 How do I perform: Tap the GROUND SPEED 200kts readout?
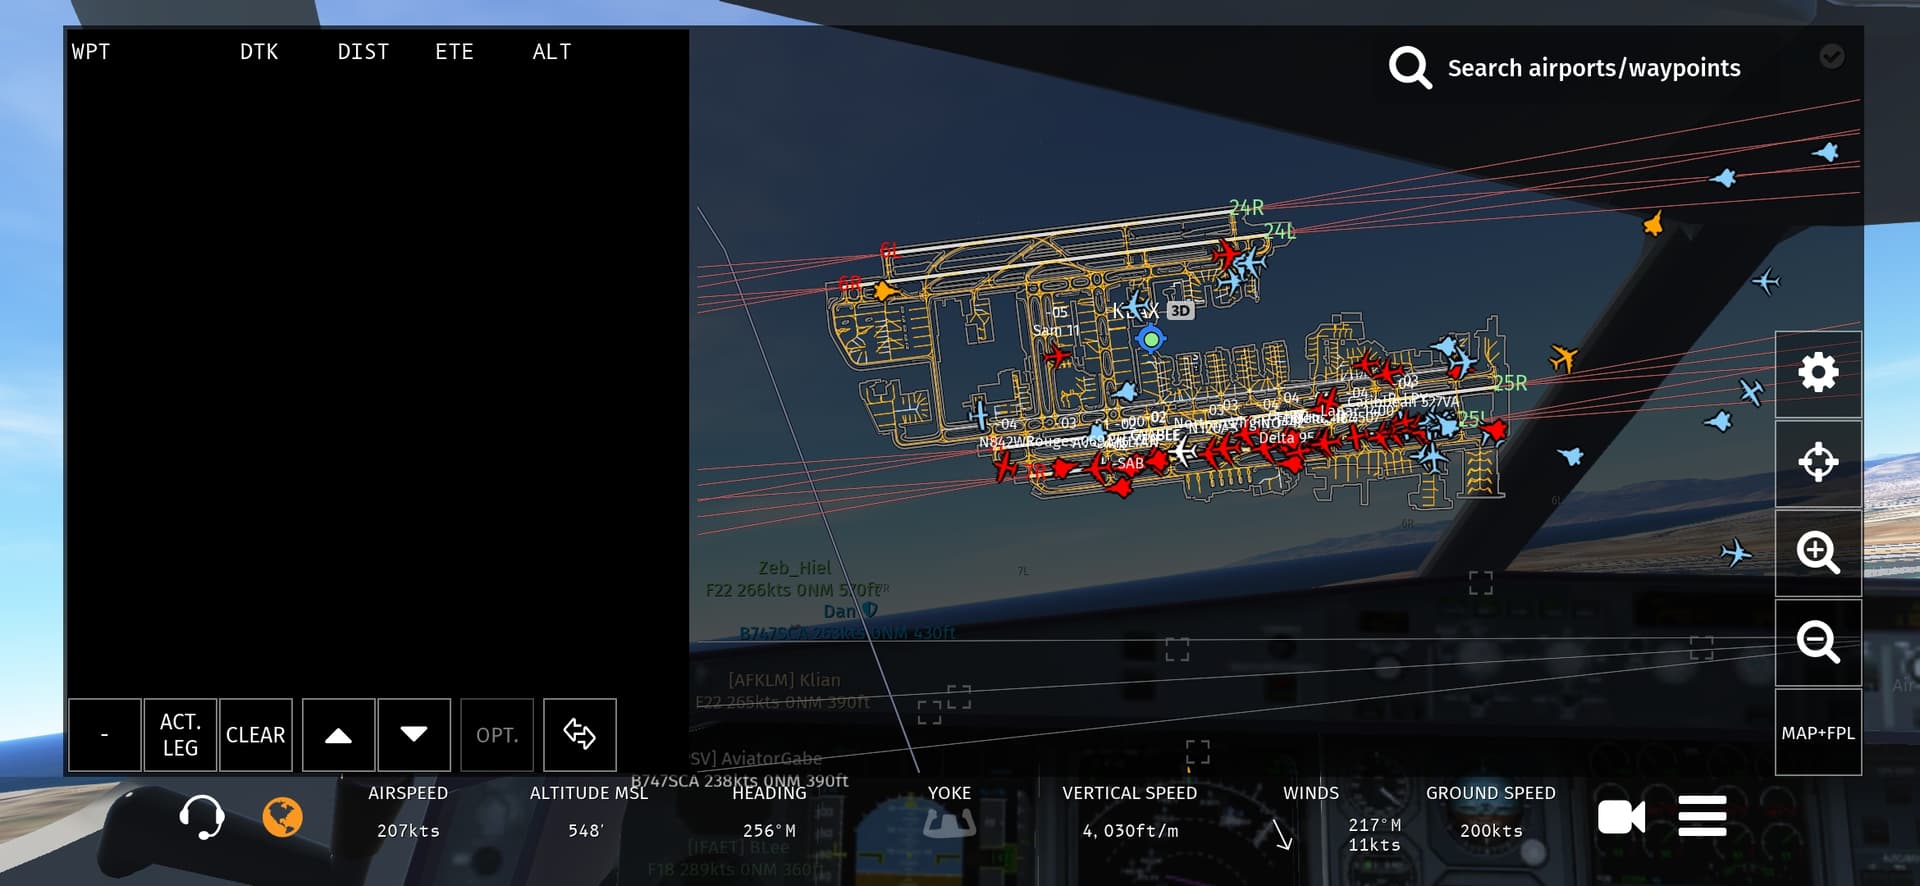coord(1491,812)
